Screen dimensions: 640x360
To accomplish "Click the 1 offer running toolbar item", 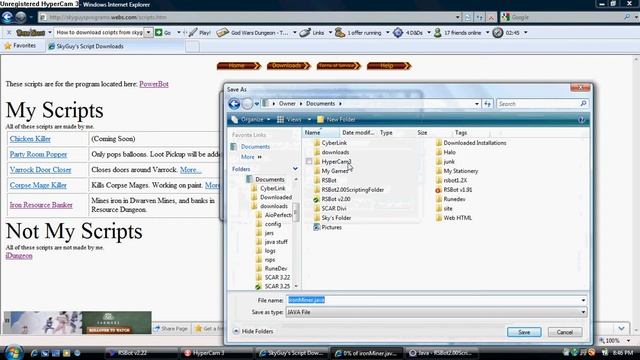I will pos(358,33).
